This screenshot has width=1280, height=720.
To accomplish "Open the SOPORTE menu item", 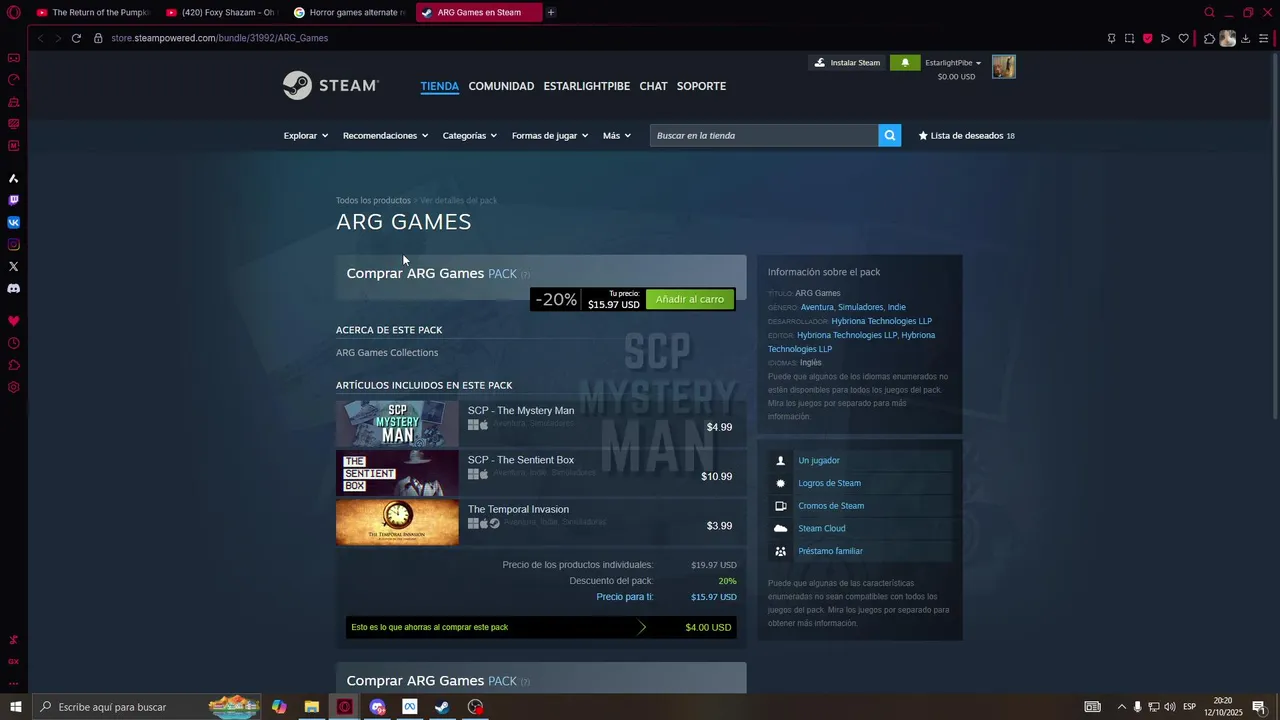I will pos(701,86).
